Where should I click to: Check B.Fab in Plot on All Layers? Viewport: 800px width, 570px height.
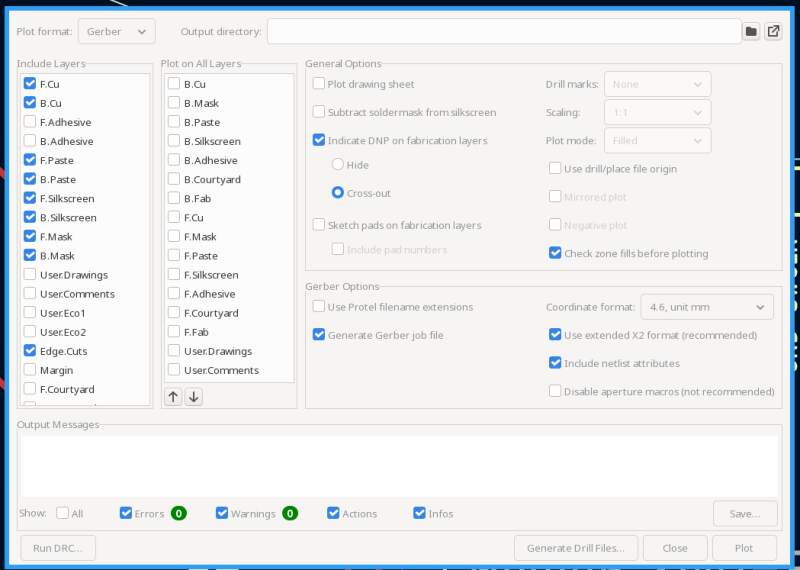pos(174,198)
